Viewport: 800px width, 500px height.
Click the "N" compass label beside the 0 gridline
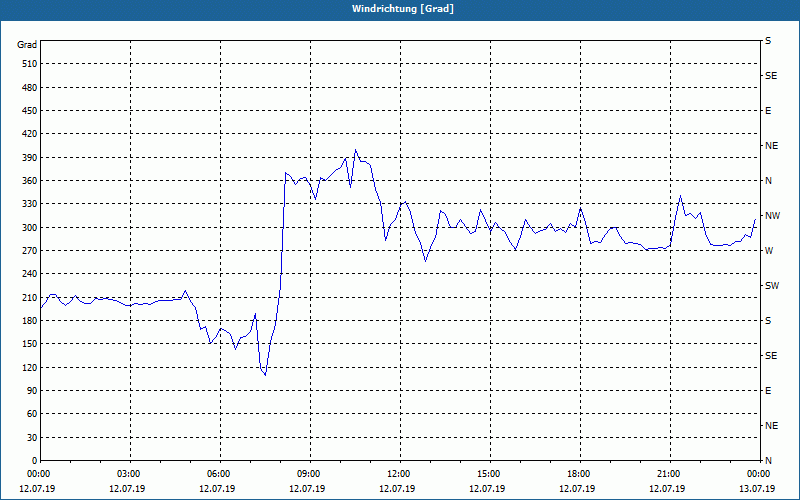(x=768, y=461)
